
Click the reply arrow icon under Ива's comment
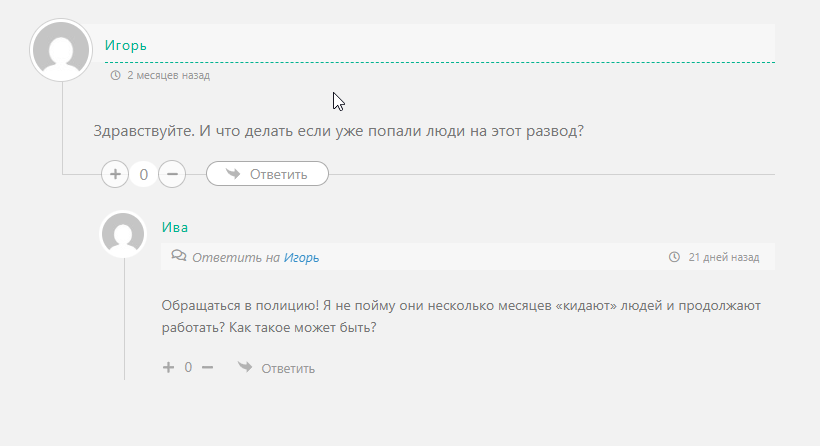244,367
